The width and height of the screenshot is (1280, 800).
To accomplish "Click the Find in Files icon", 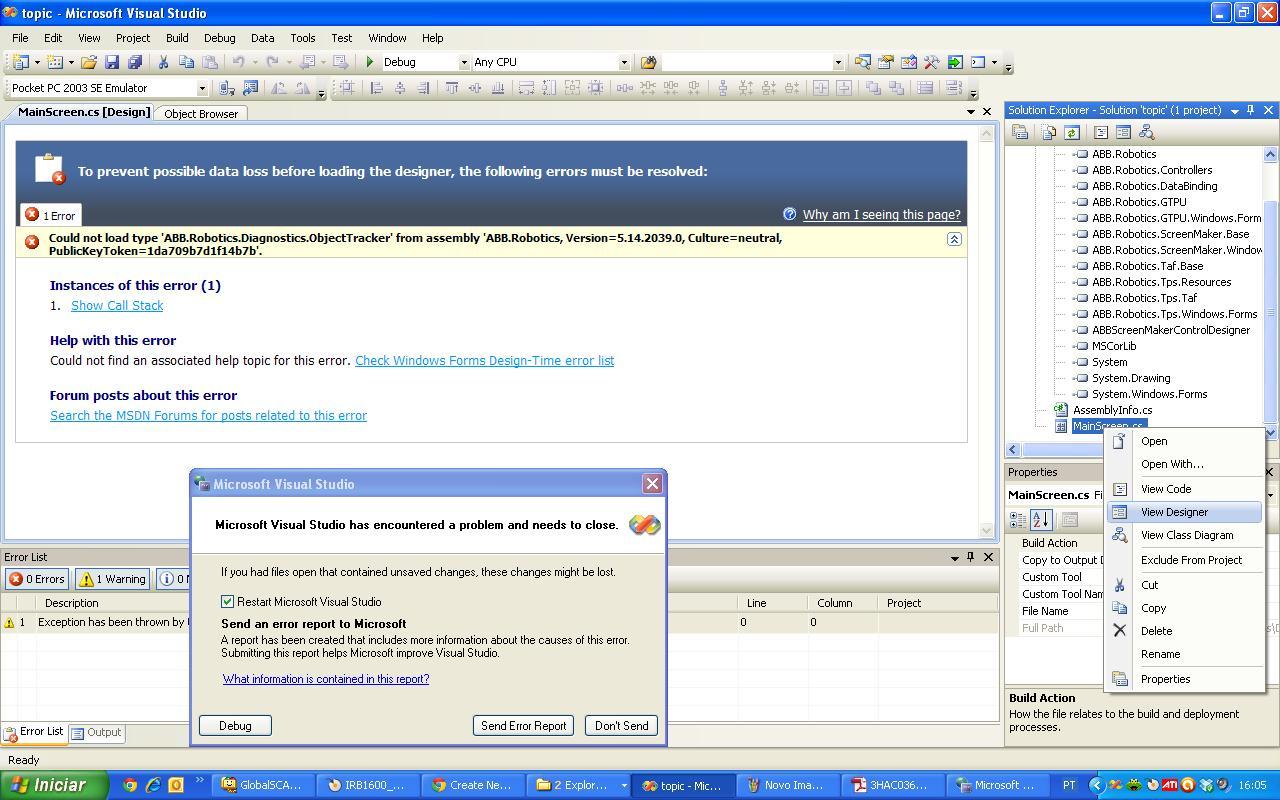I will (648, 62).
